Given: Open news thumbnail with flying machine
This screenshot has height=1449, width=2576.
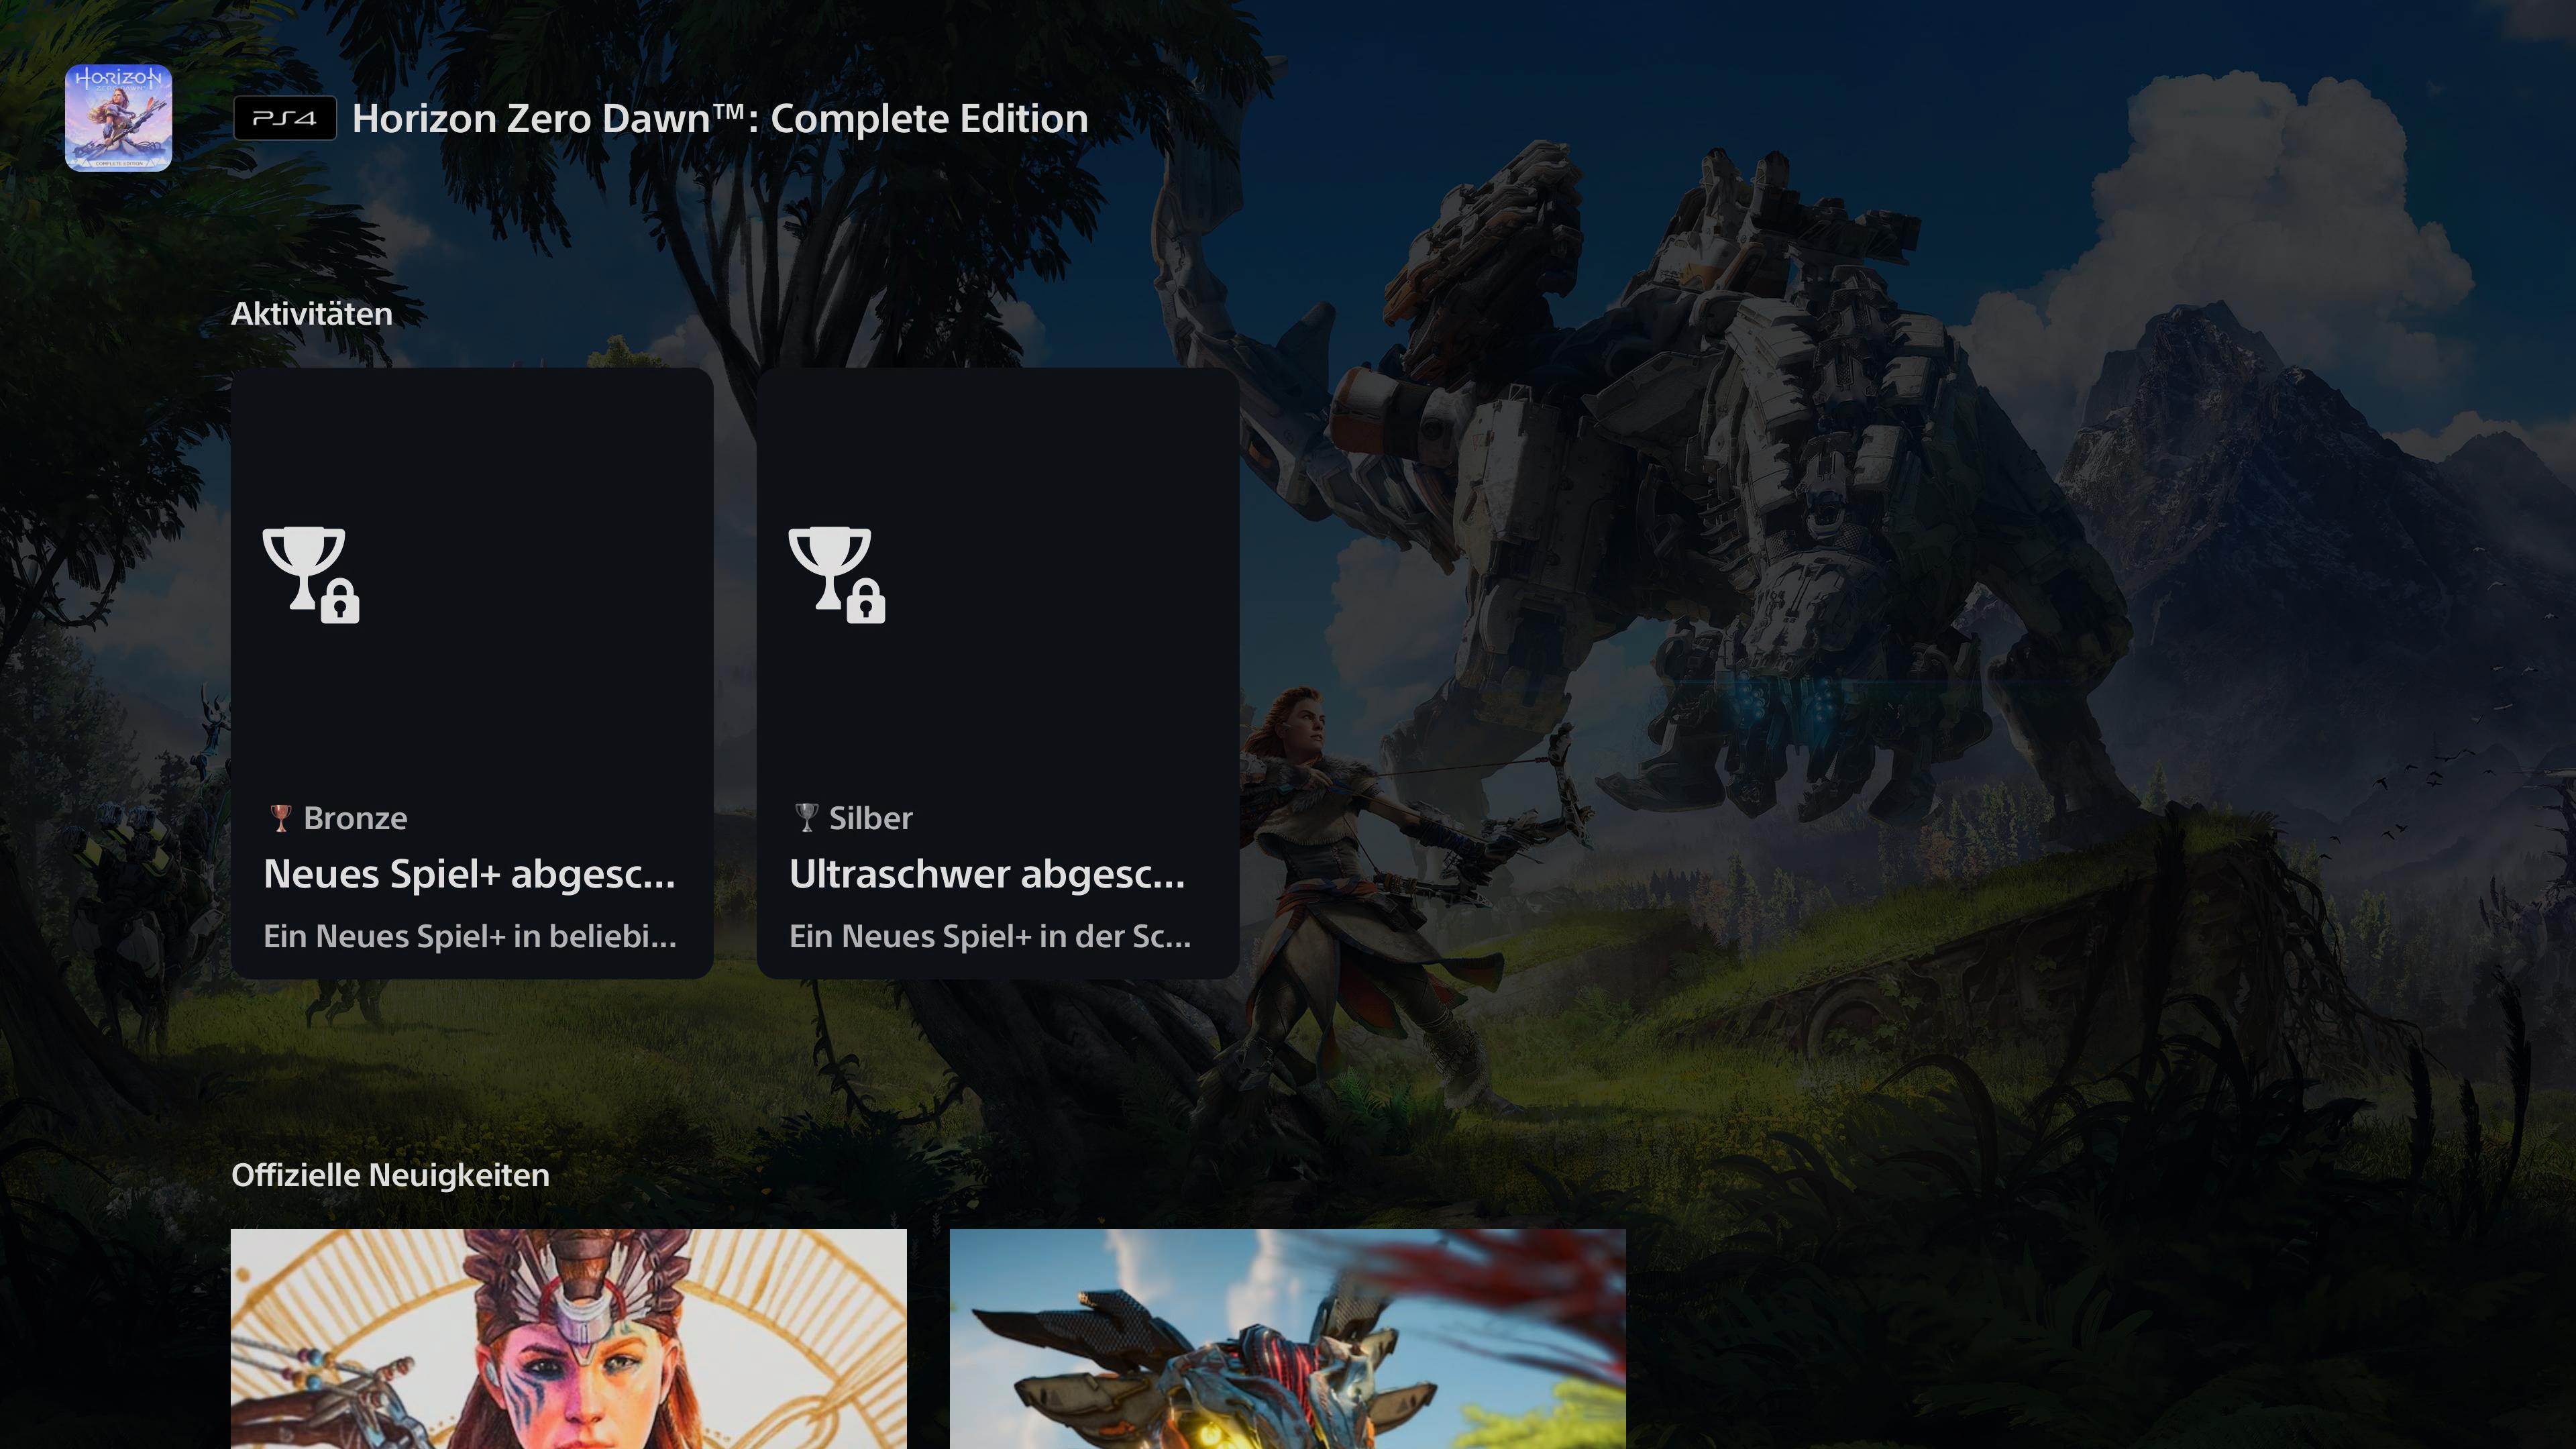Looking at the screenshot, I should pos(1288,1339).
